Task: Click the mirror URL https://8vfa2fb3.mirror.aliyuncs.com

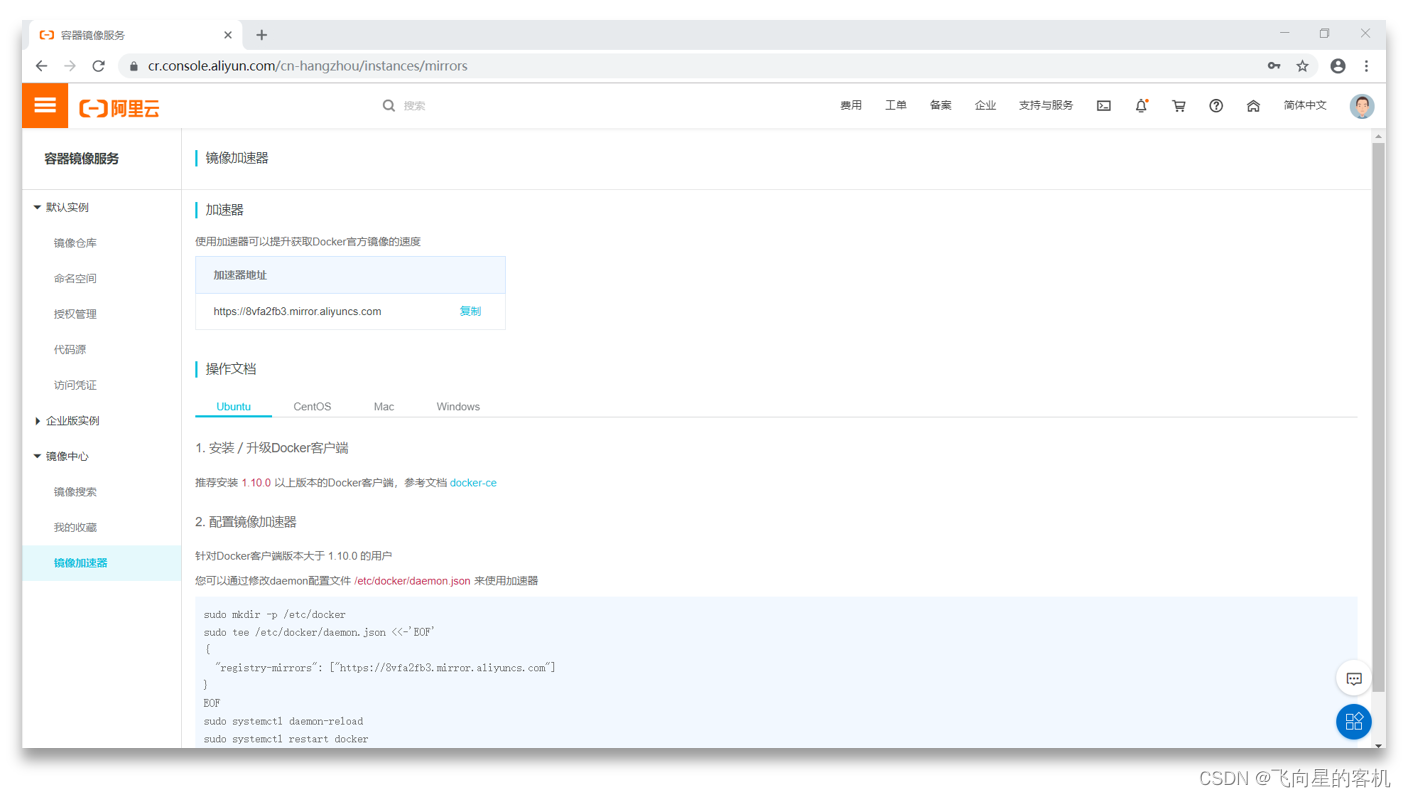Action: point(297,311)
